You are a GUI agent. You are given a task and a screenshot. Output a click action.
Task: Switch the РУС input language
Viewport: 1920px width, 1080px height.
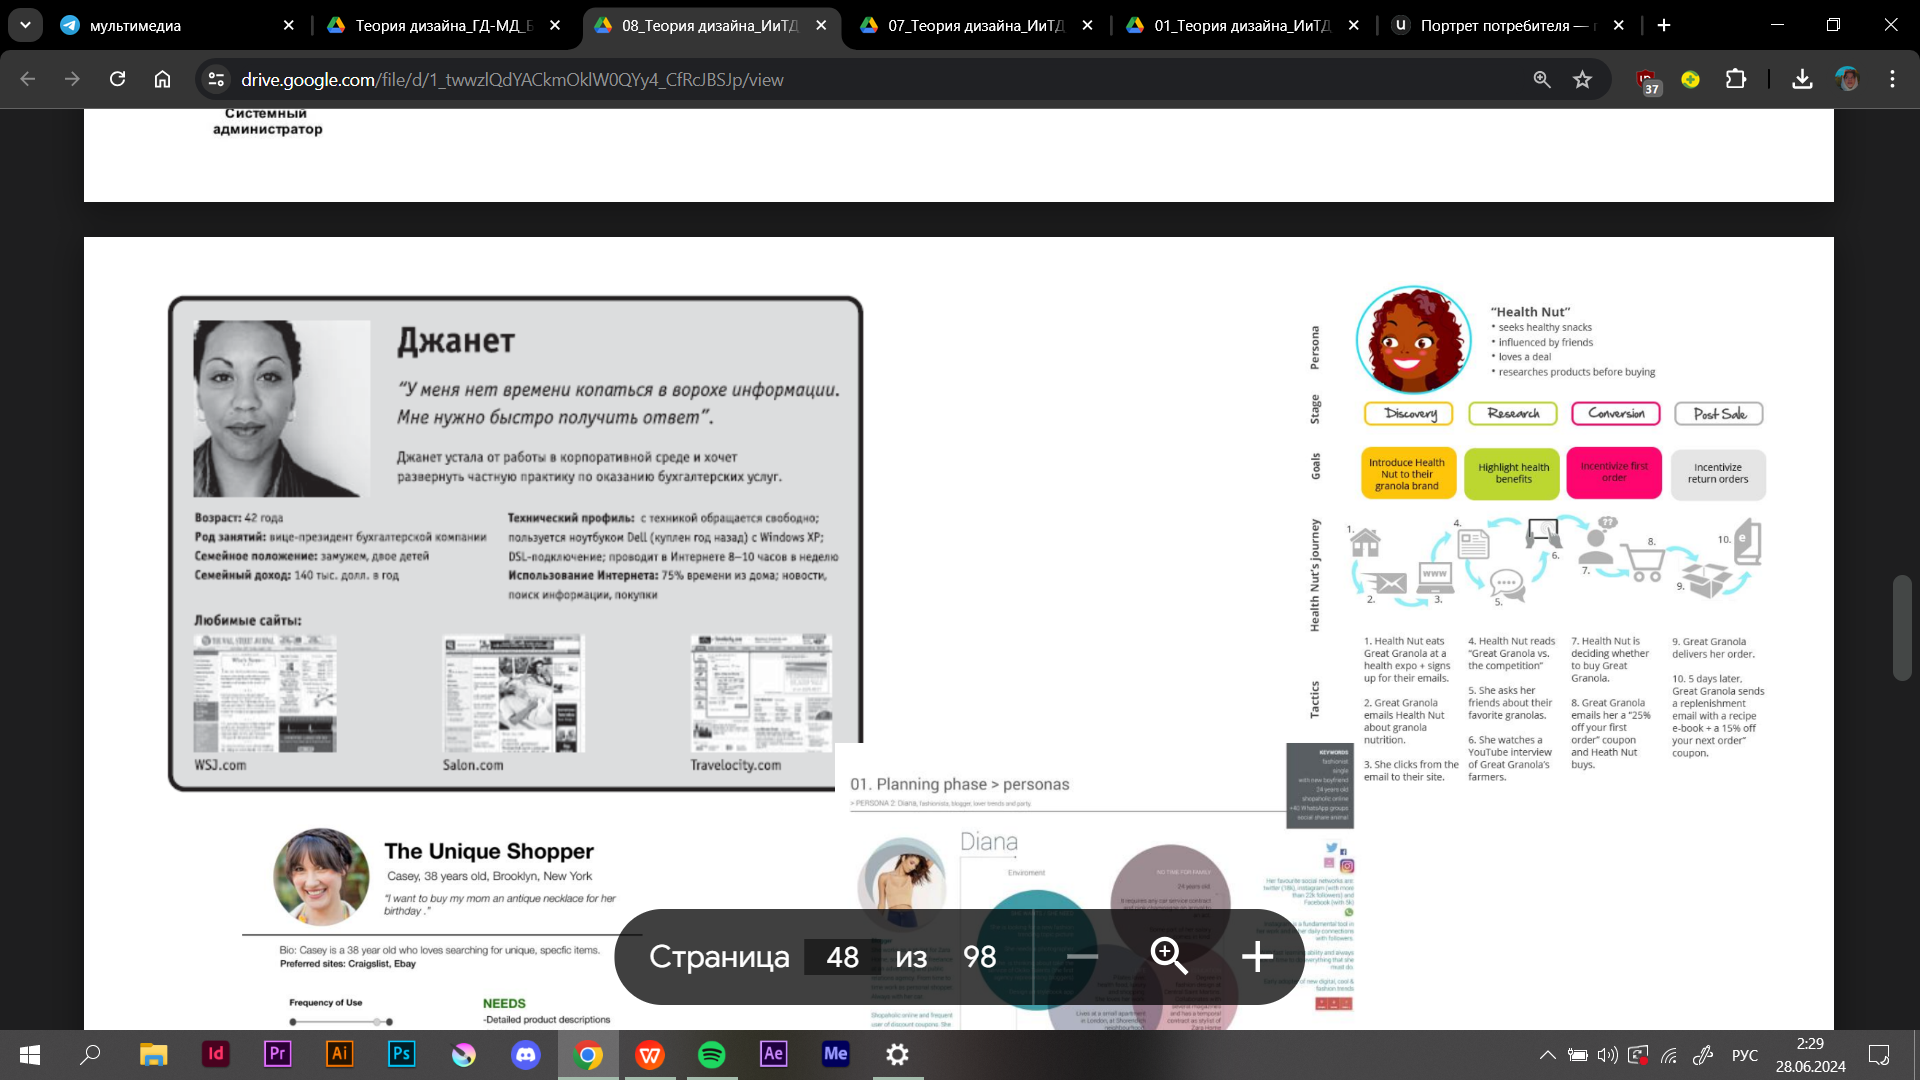1744,1055
